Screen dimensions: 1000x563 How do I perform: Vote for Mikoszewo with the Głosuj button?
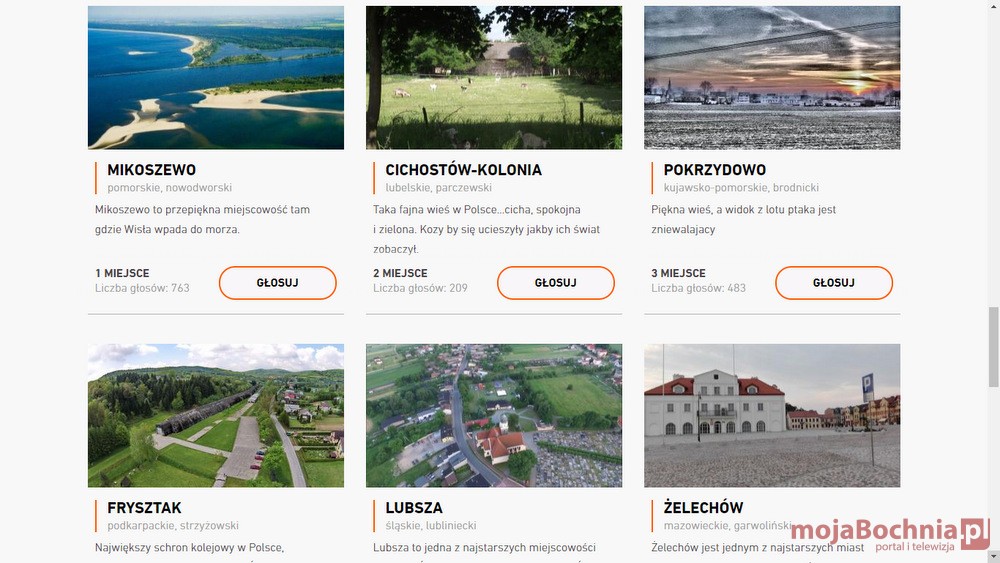pos(277,283)
